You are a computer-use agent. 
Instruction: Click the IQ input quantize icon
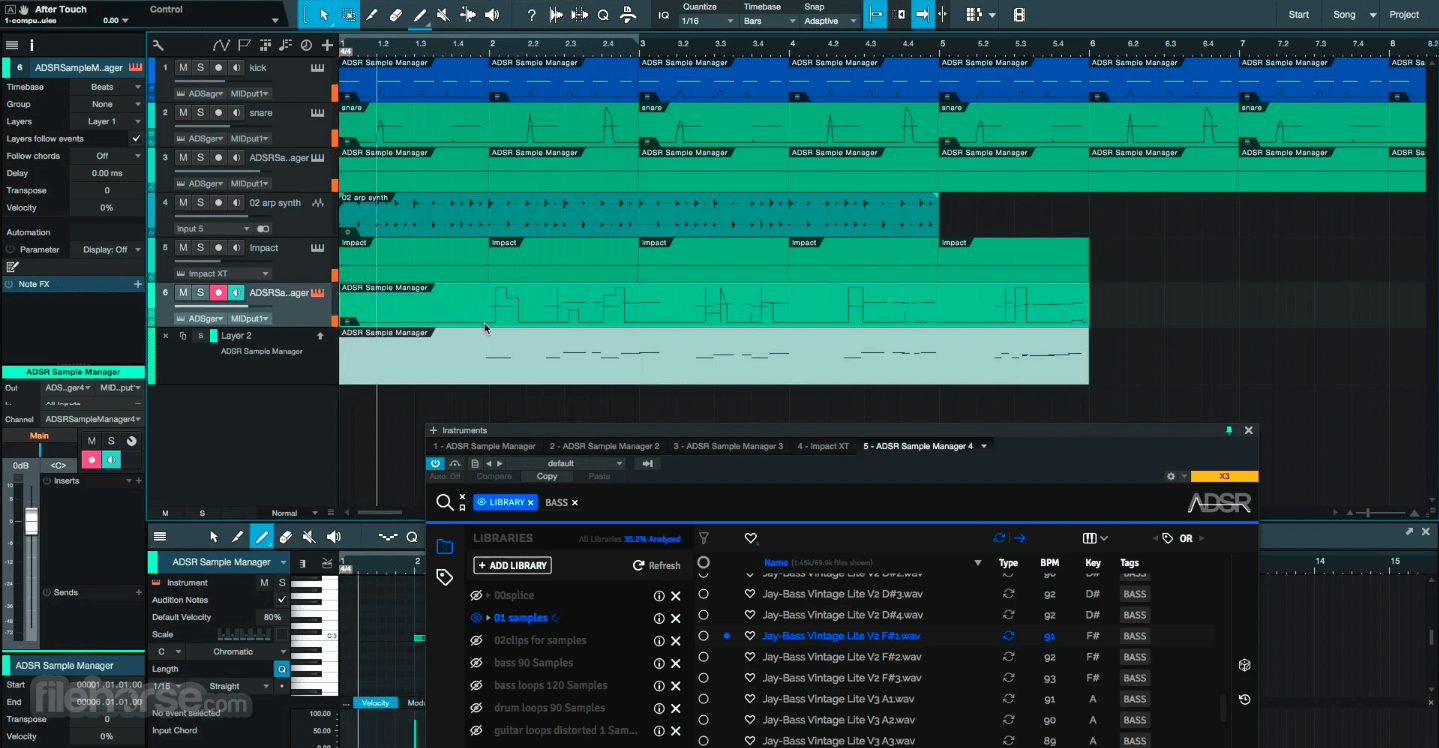664,15
